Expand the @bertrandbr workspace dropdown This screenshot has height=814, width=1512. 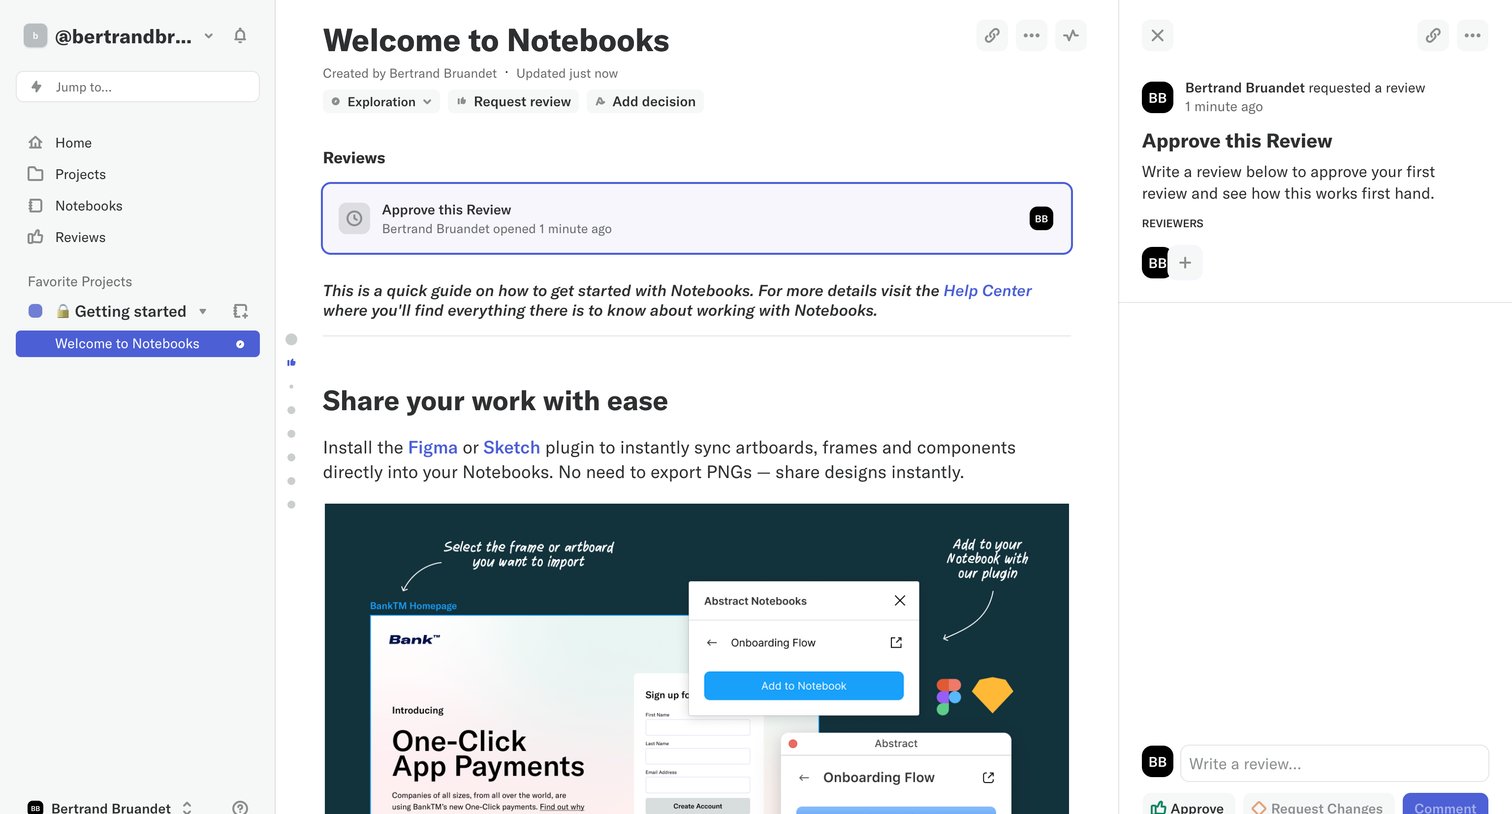(x=209, y=36)
